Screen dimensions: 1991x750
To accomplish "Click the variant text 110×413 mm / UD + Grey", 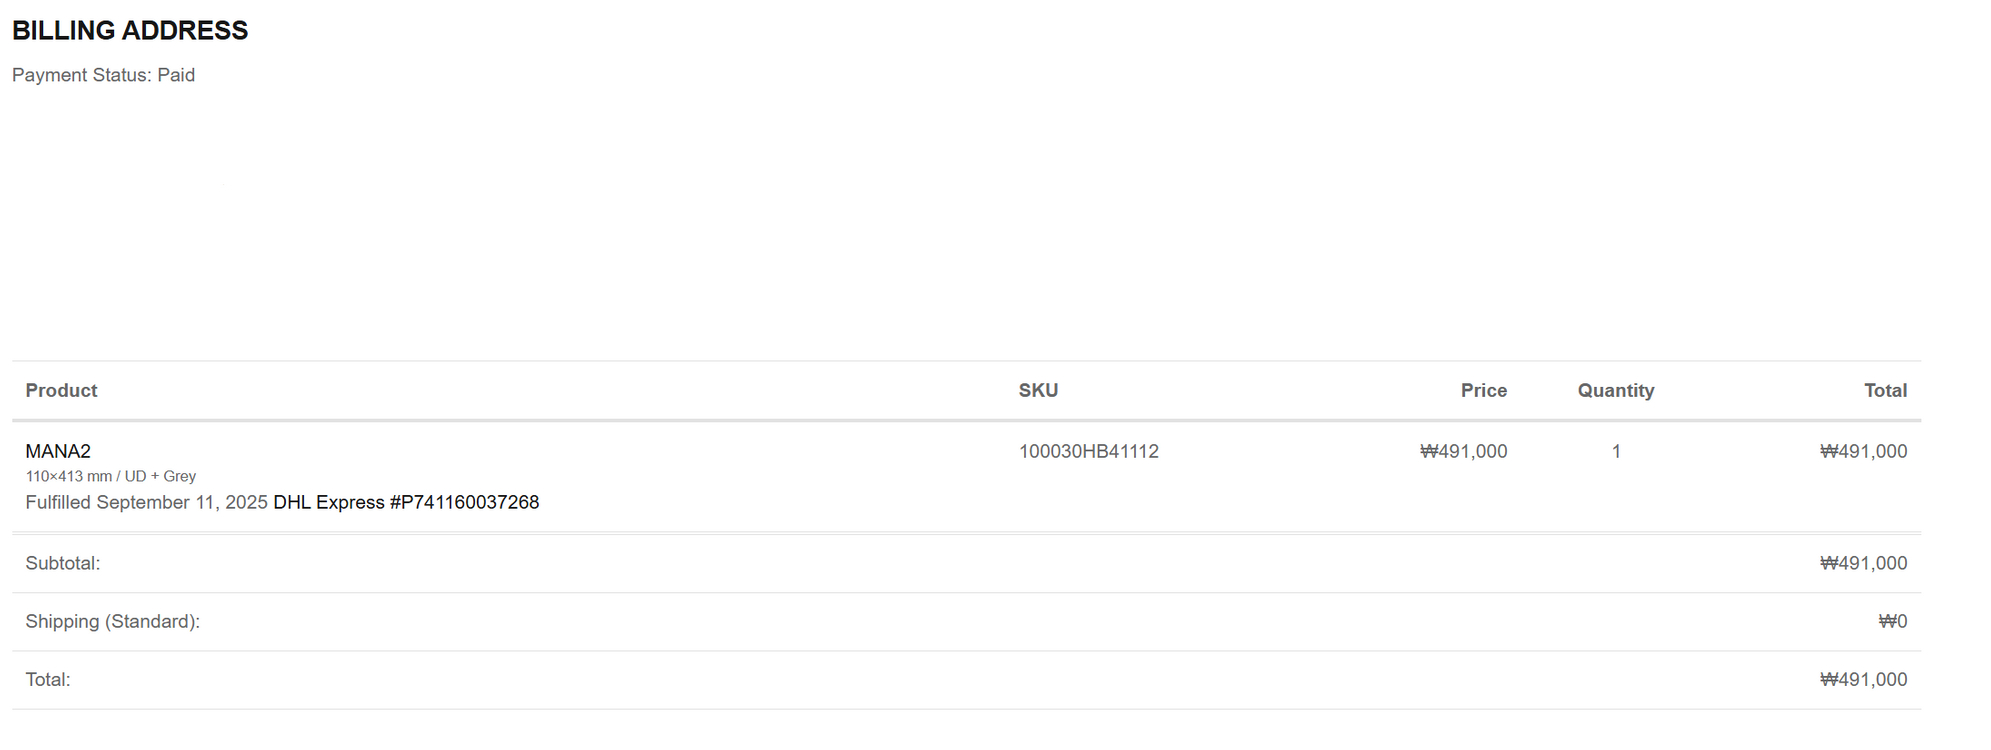I will pos(111,476).
